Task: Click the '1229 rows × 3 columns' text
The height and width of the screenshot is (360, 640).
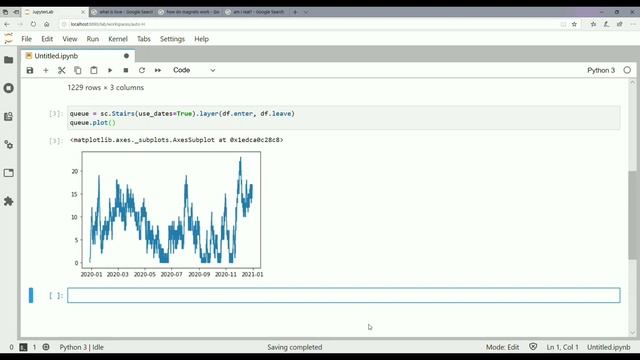Action: click(x=106, y=87)
